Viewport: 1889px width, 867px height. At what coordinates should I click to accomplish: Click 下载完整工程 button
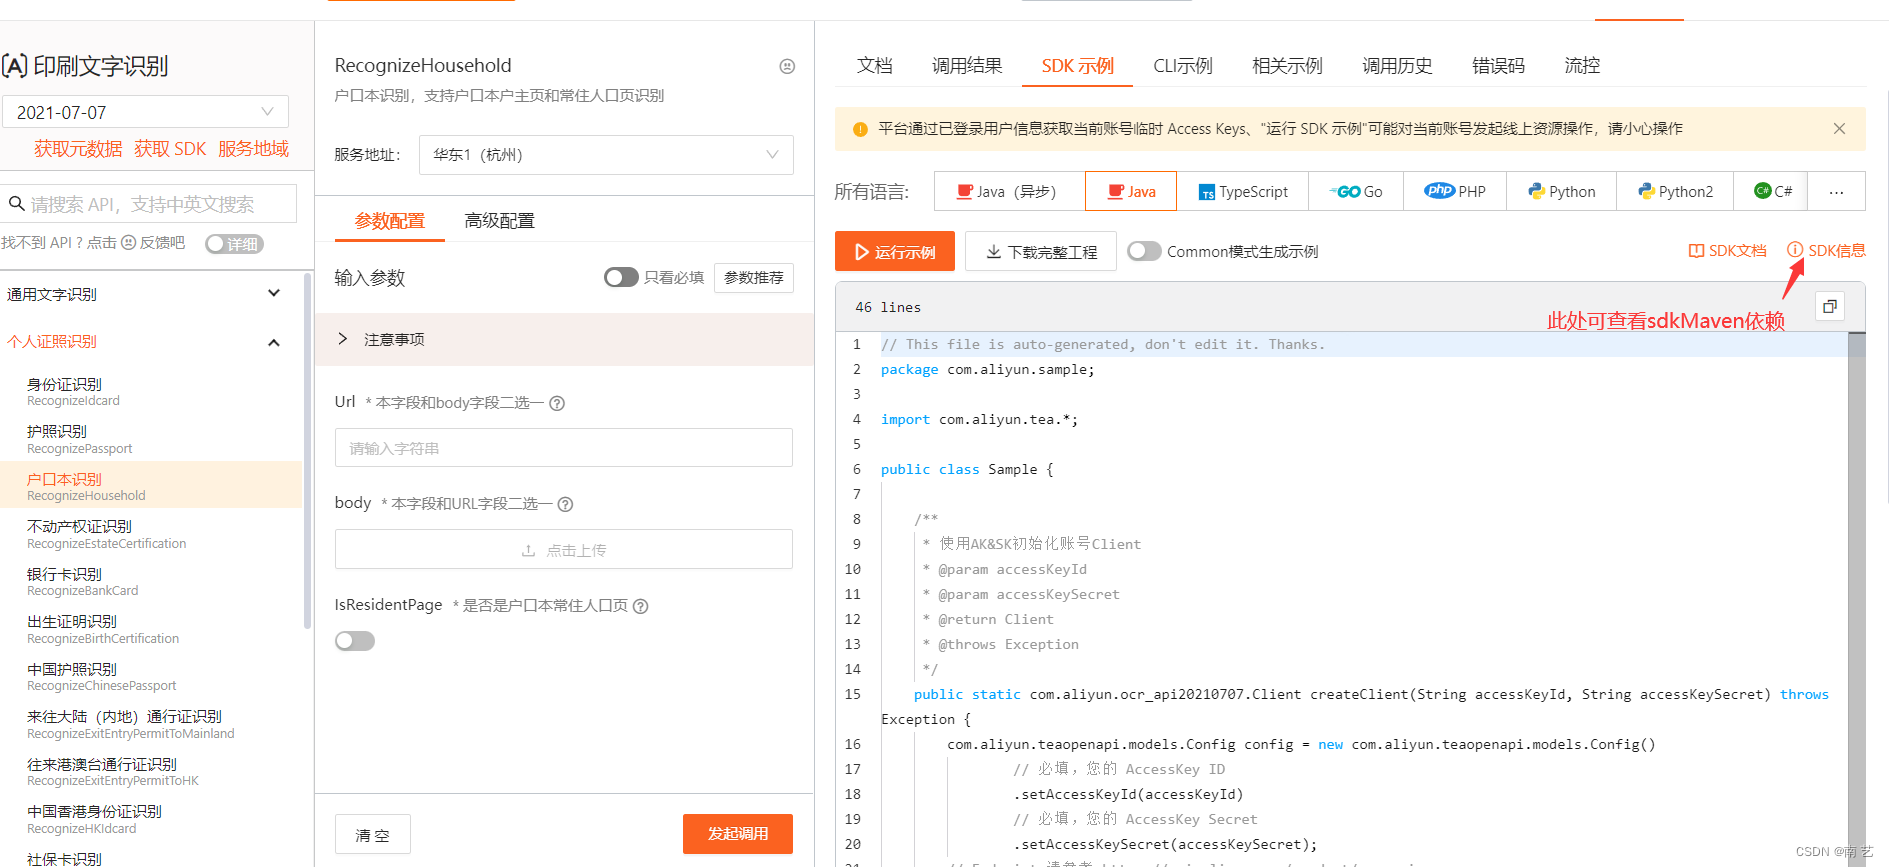[1041, 251]
